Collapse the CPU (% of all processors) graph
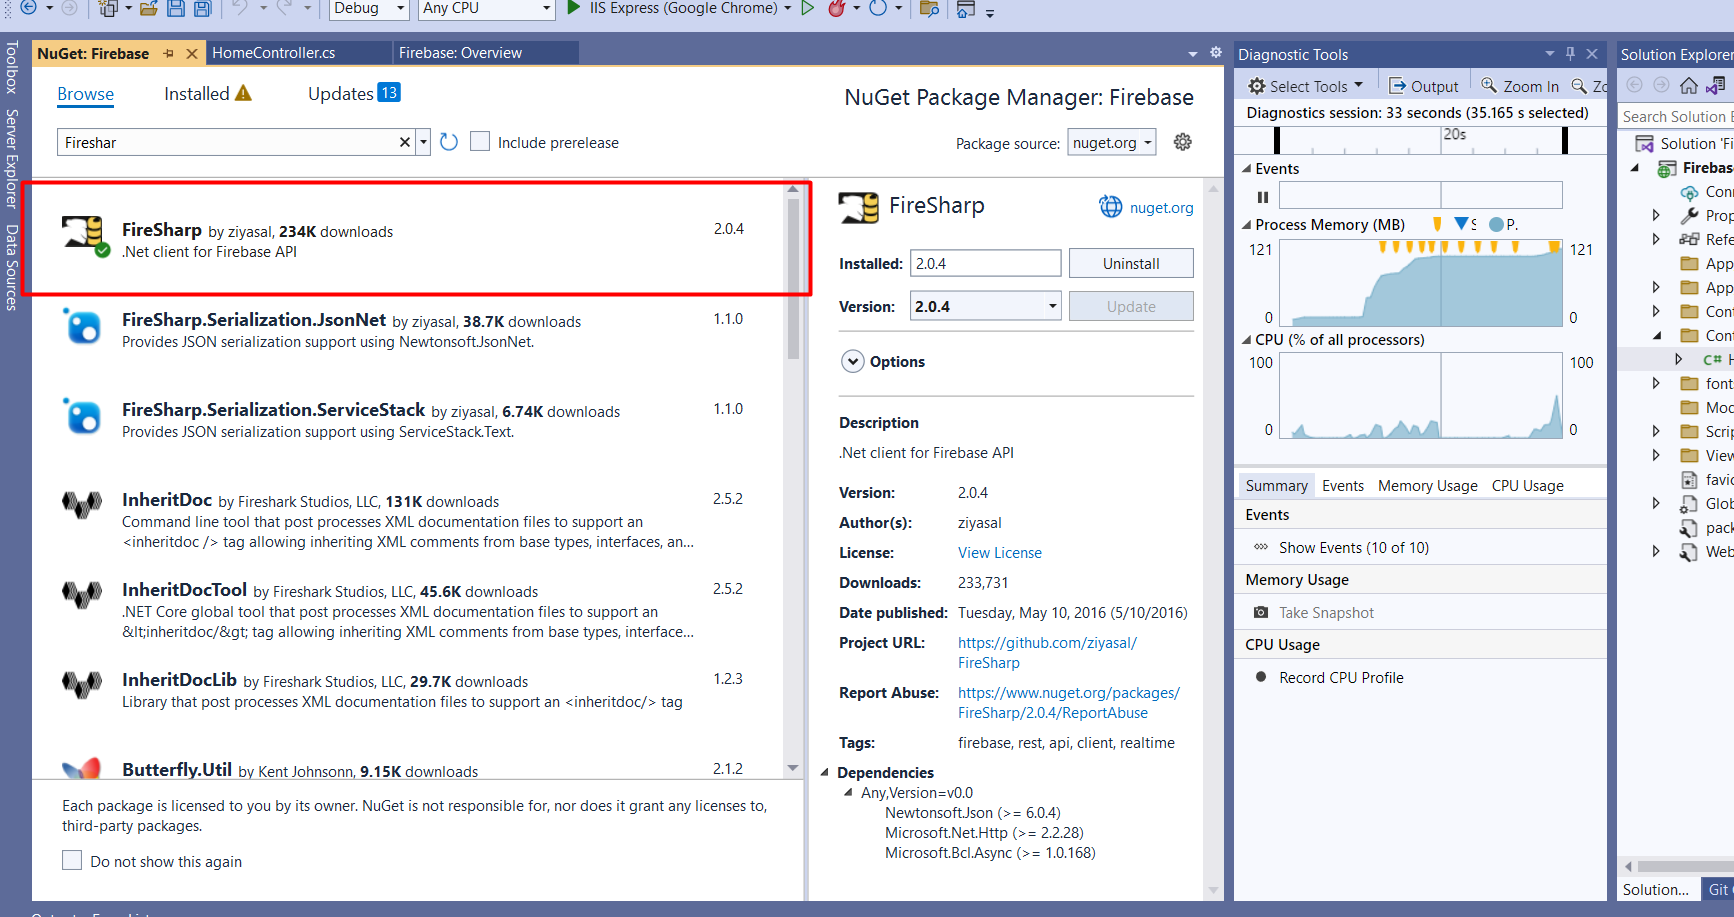 [x=1246, y=339]
